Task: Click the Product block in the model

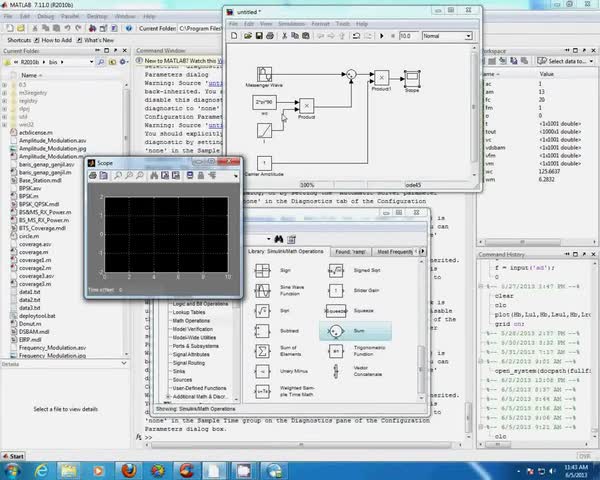Action: (307, 105)
